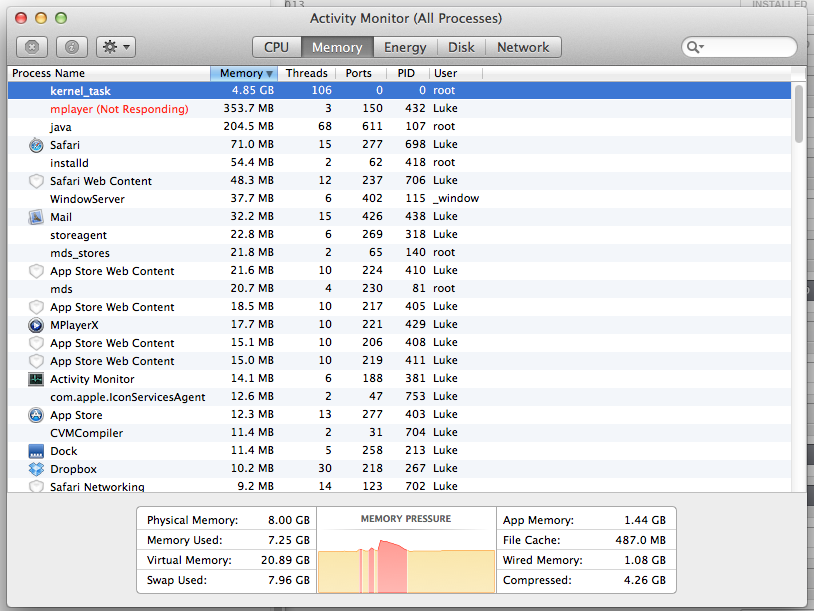Select the installd process
This screenshot has width=814, height=611.
[x=399, y=163]
